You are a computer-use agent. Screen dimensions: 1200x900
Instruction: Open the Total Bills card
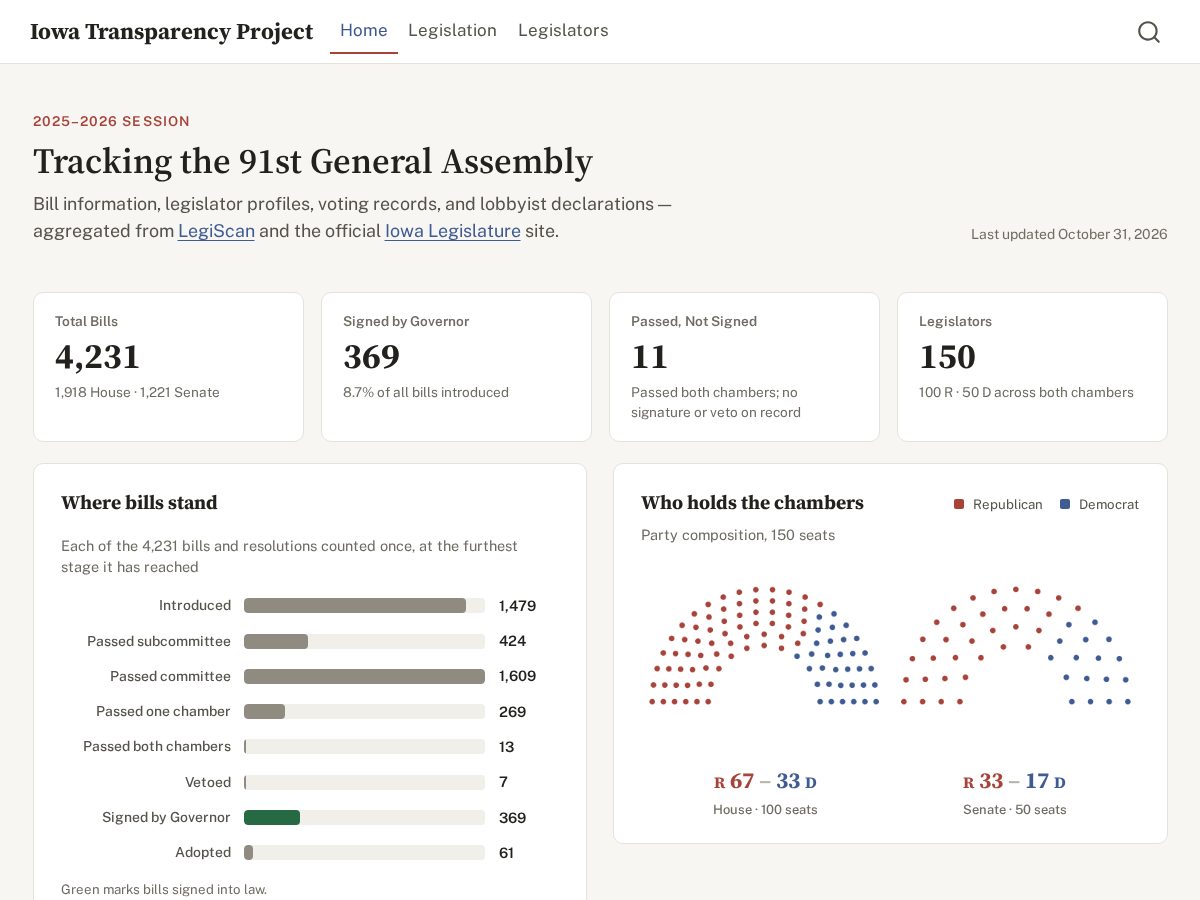coord(168,367)
